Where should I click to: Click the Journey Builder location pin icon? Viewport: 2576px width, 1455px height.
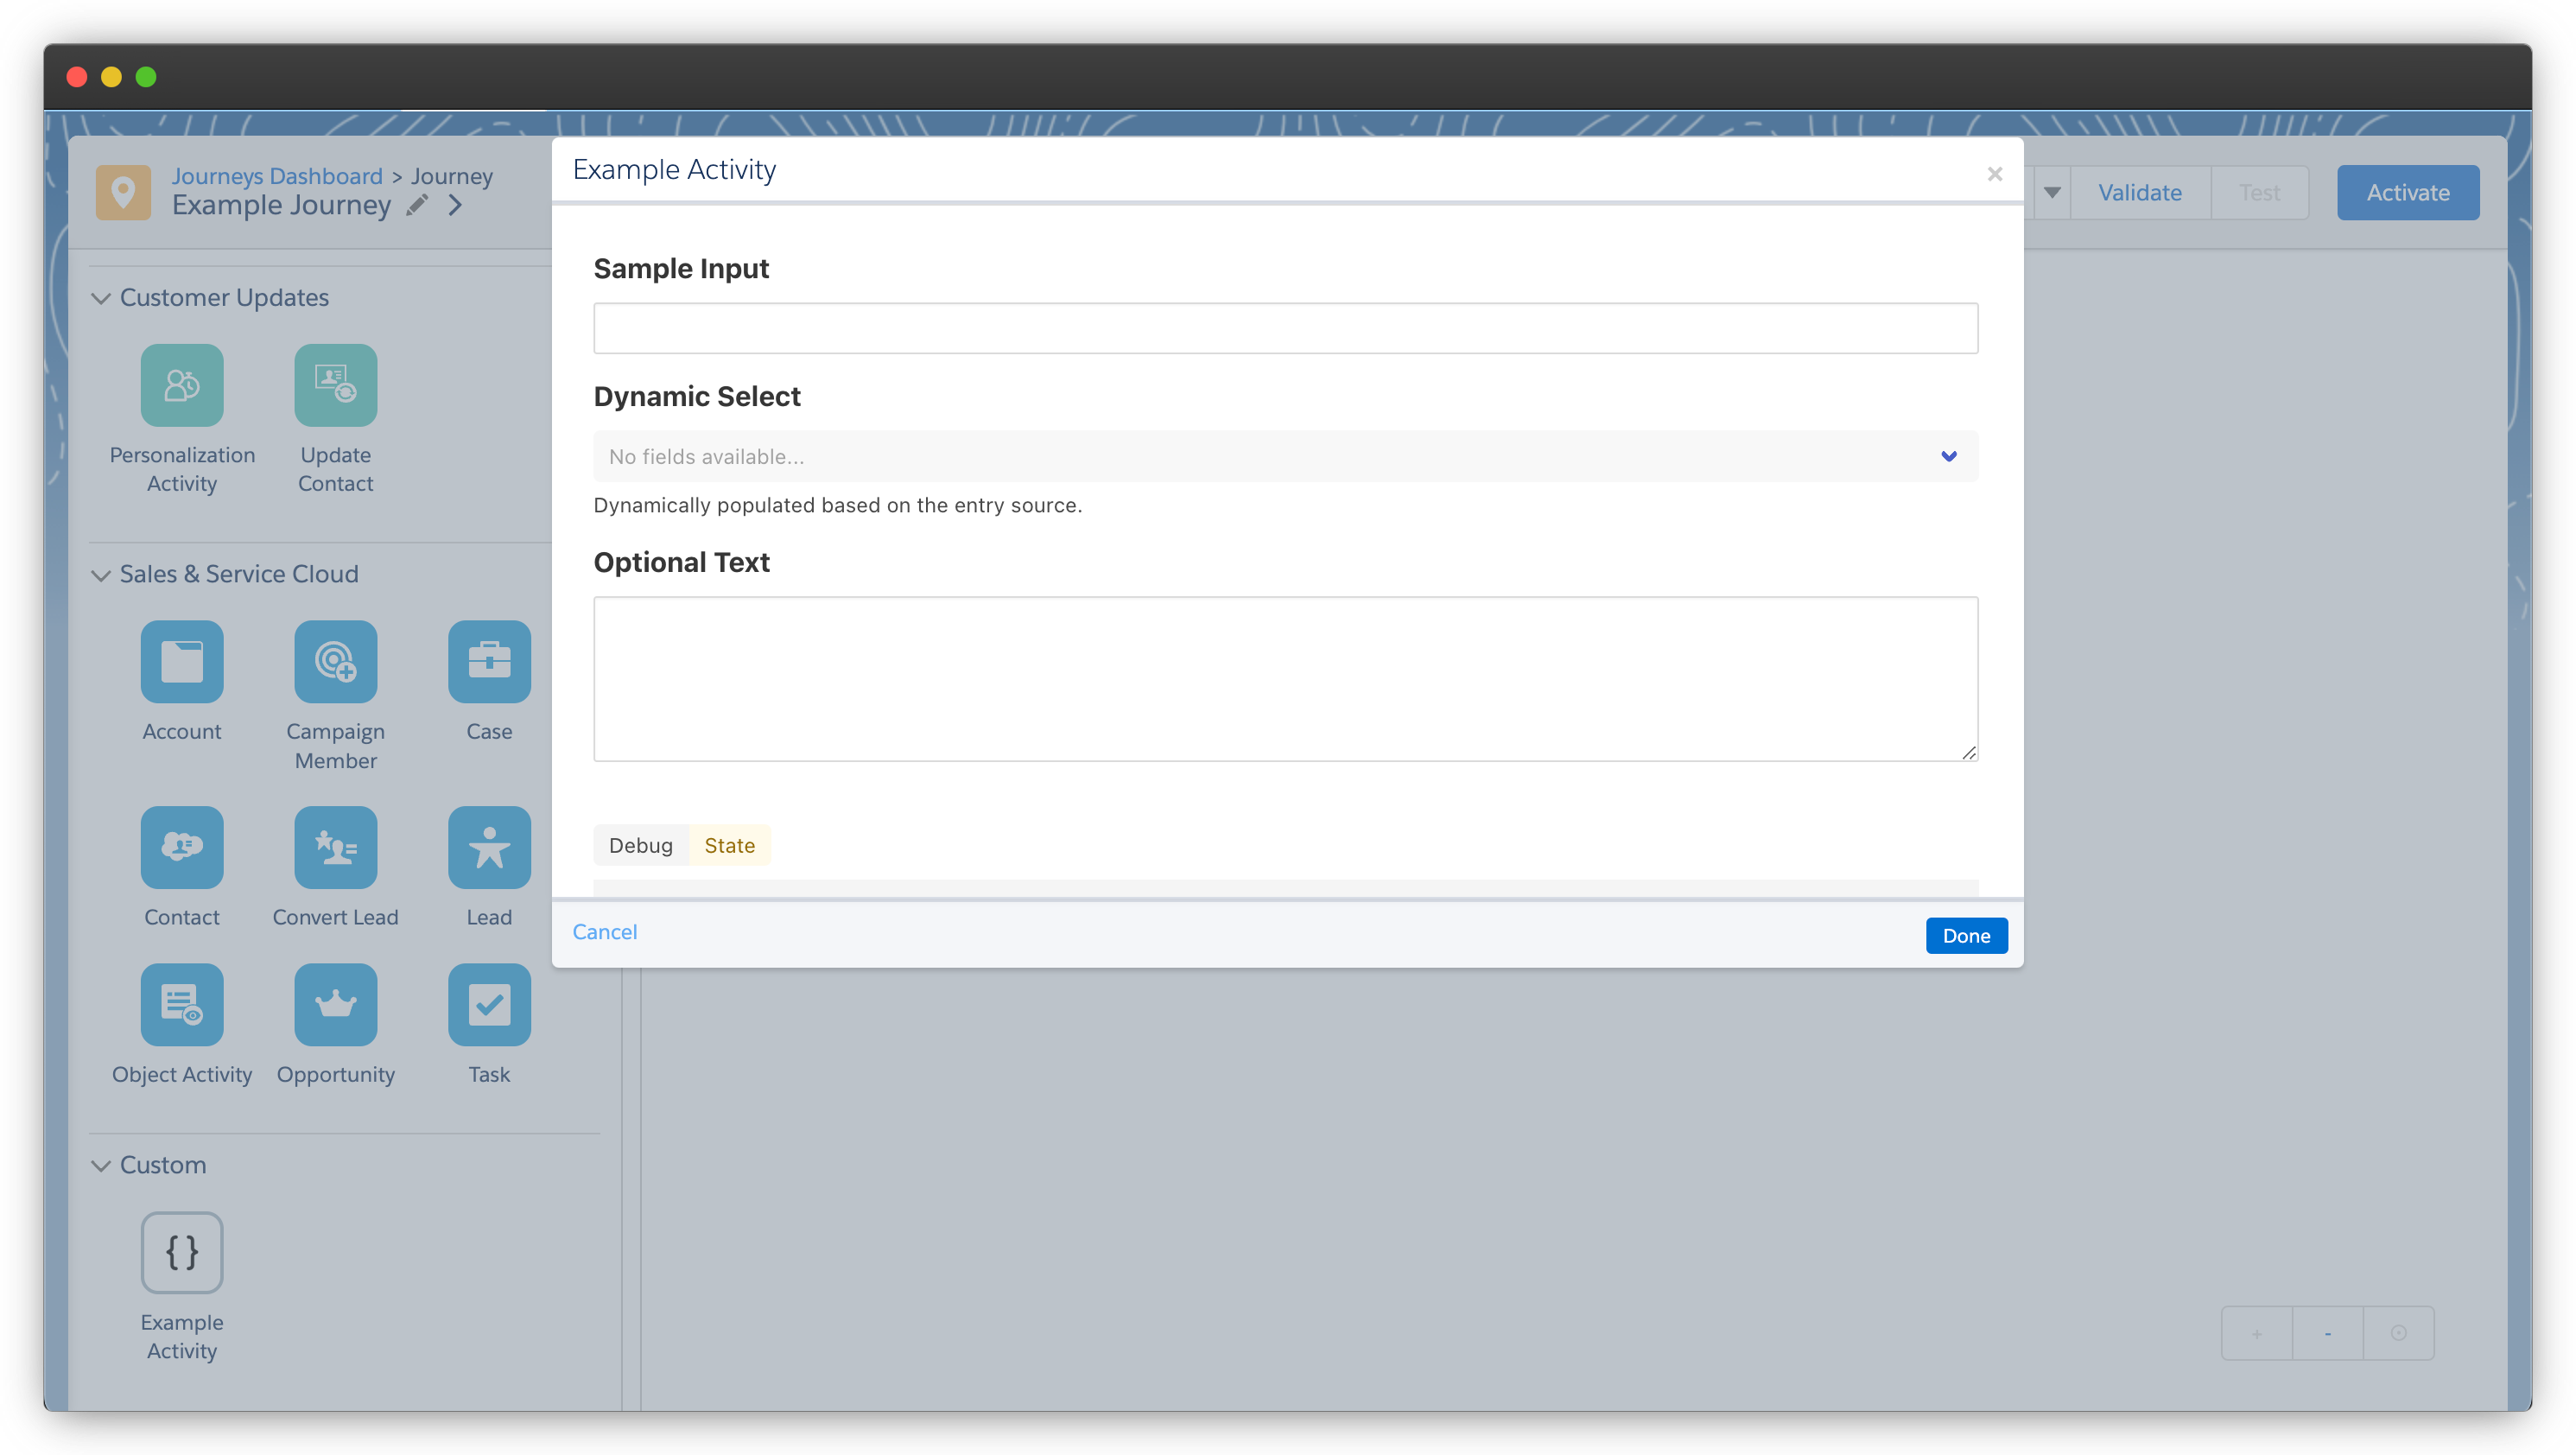[123, 192]
